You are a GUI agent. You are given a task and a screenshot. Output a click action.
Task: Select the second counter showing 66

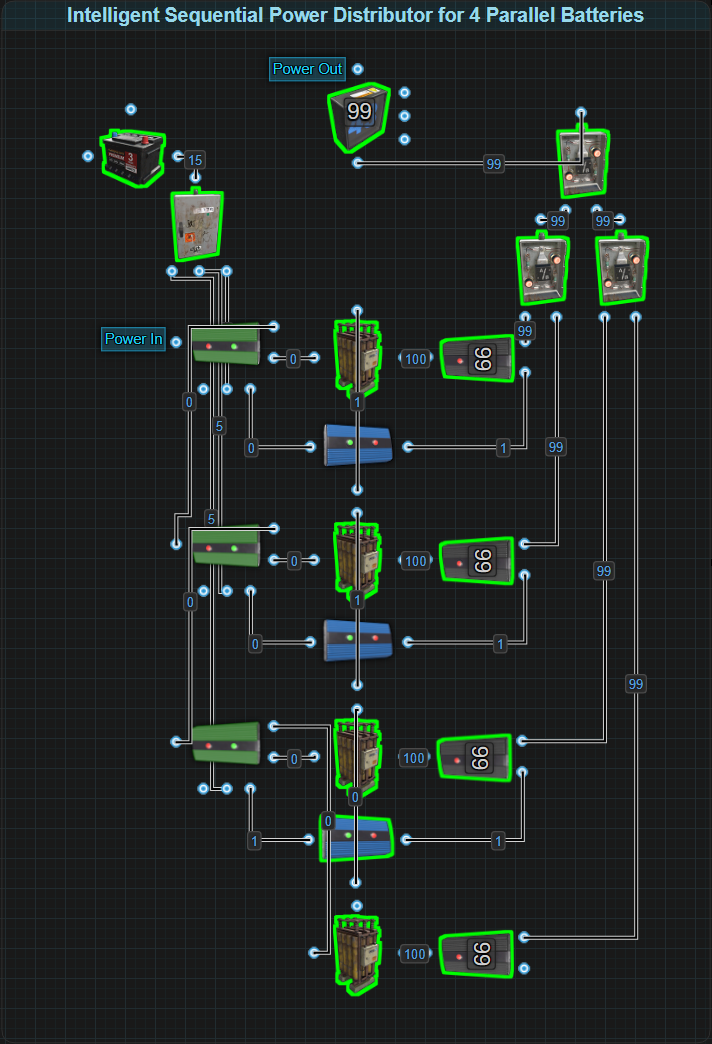click(x=477, y=561)
